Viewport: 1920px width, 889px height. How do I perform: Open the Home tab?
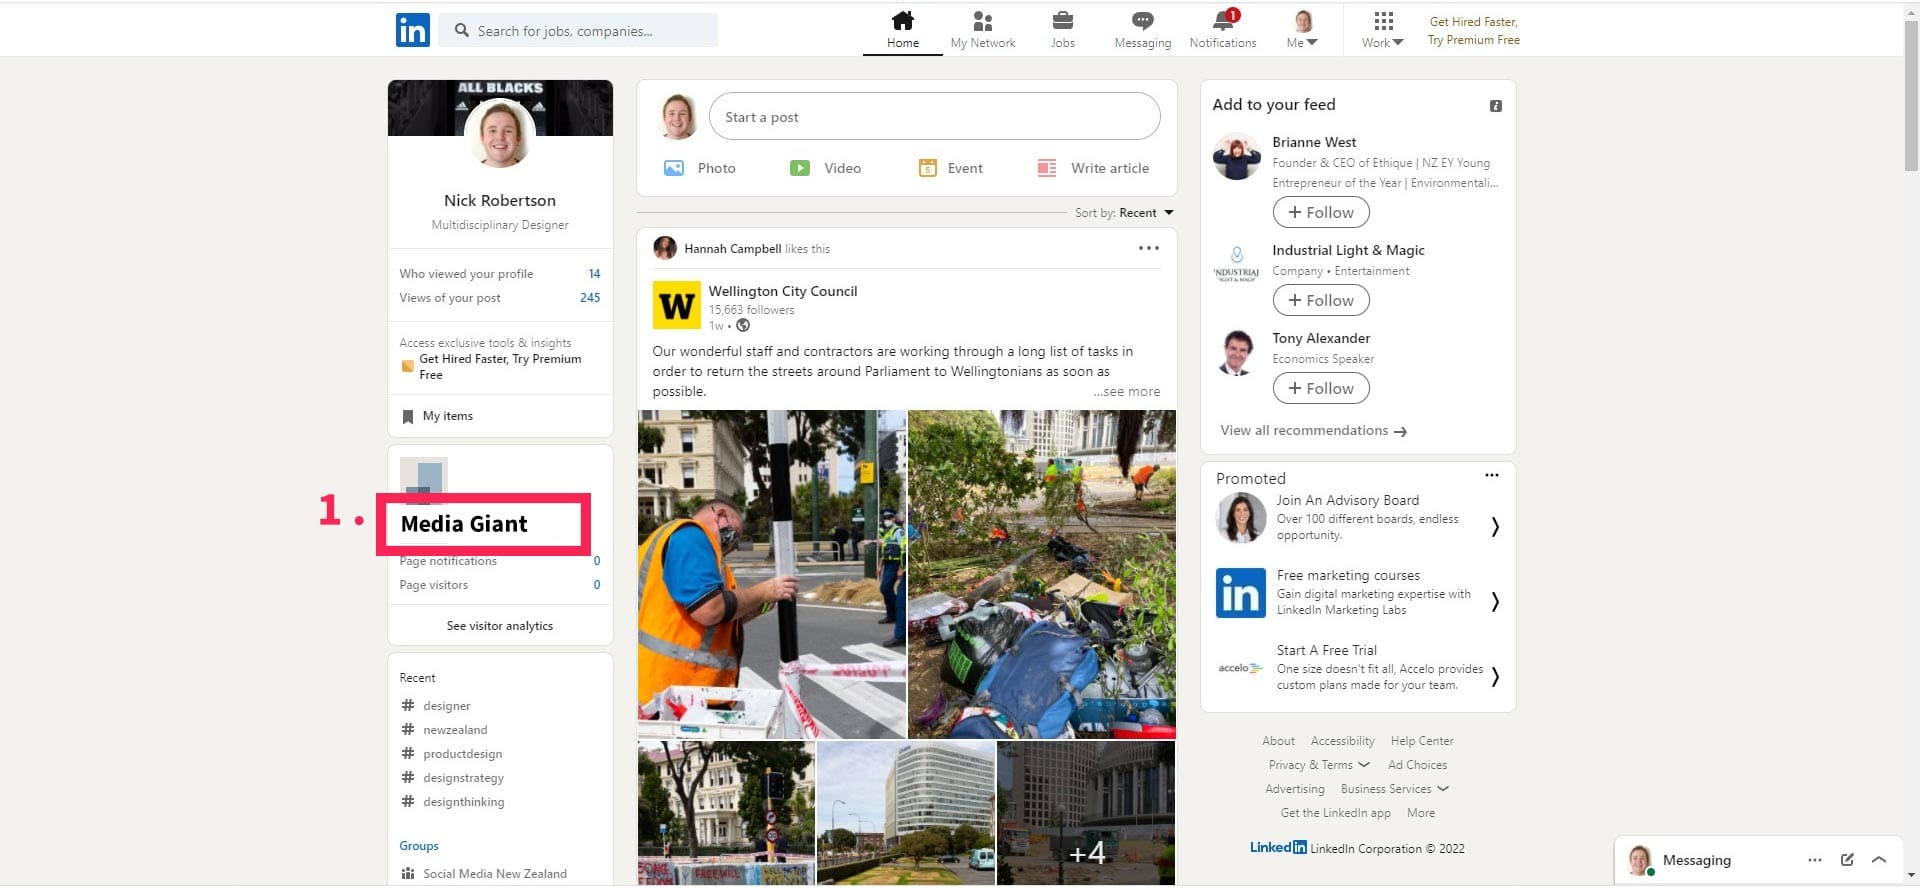point(902,30)
